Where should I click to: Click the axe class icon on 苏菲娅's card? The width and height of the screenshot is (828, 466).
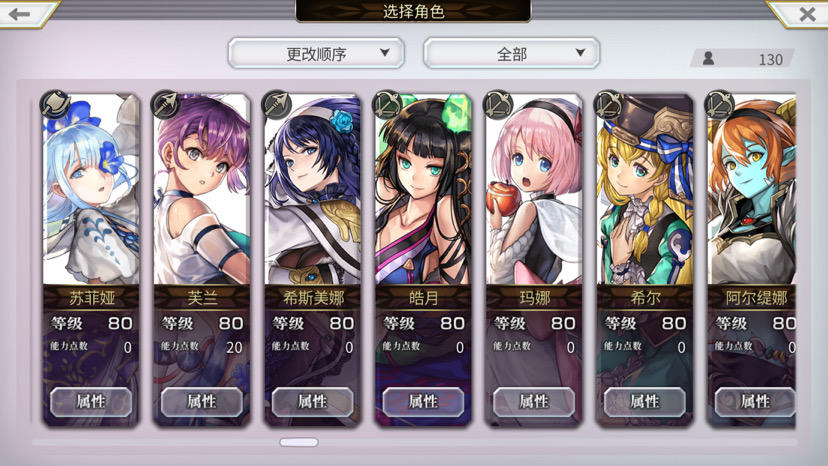tap(55, 105)
